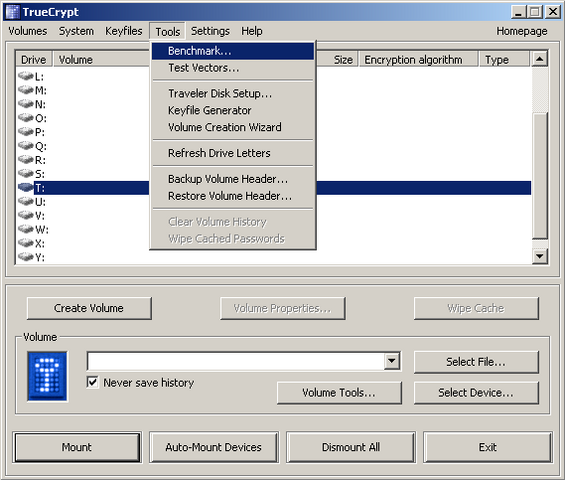Minimize the TrueCrypt window
Screen dimensions: 565x480
click(519, 12)
